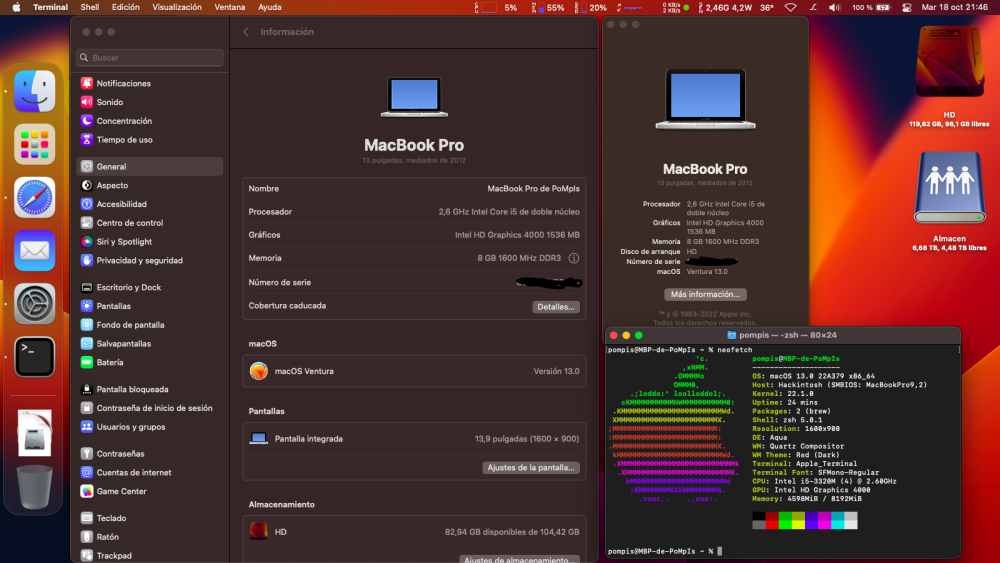Open Contraseñas settings in the sidebar
This screenshot has height=563, width=1000.
[149, 453]
